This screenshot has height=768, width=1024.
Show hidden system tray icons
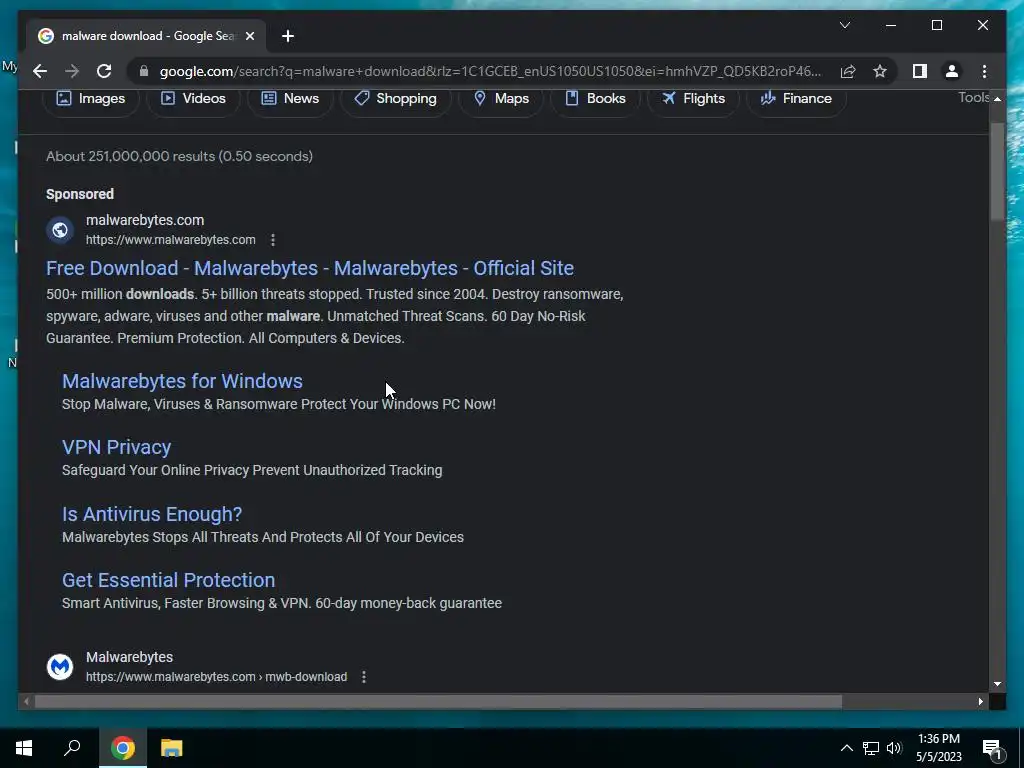846,748
